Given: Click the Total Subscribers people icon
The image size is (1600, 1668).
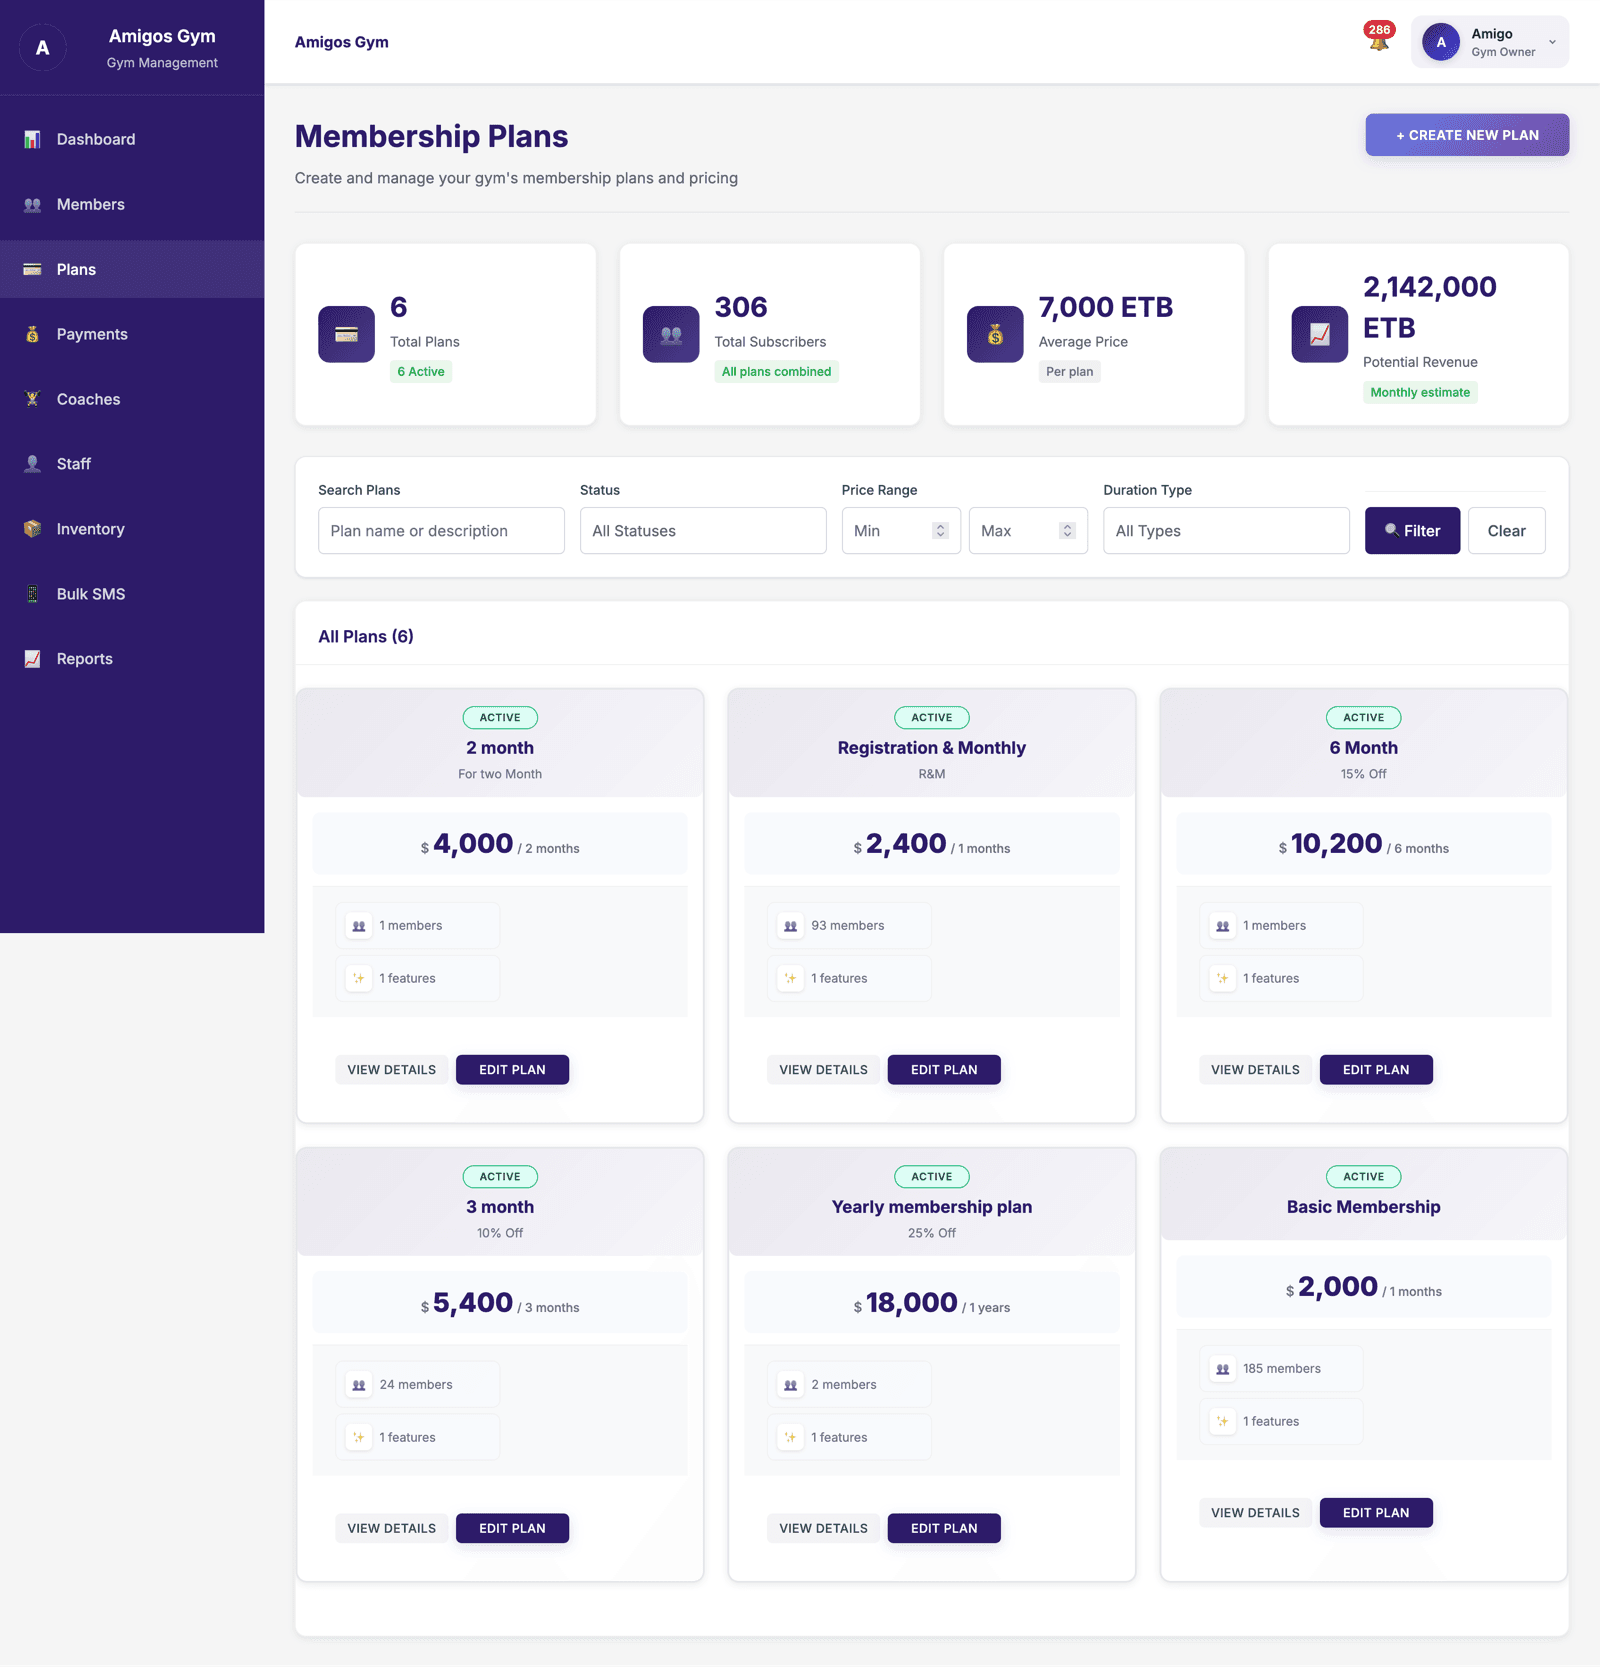Looking at the screenshot, I should pos(671,334).
